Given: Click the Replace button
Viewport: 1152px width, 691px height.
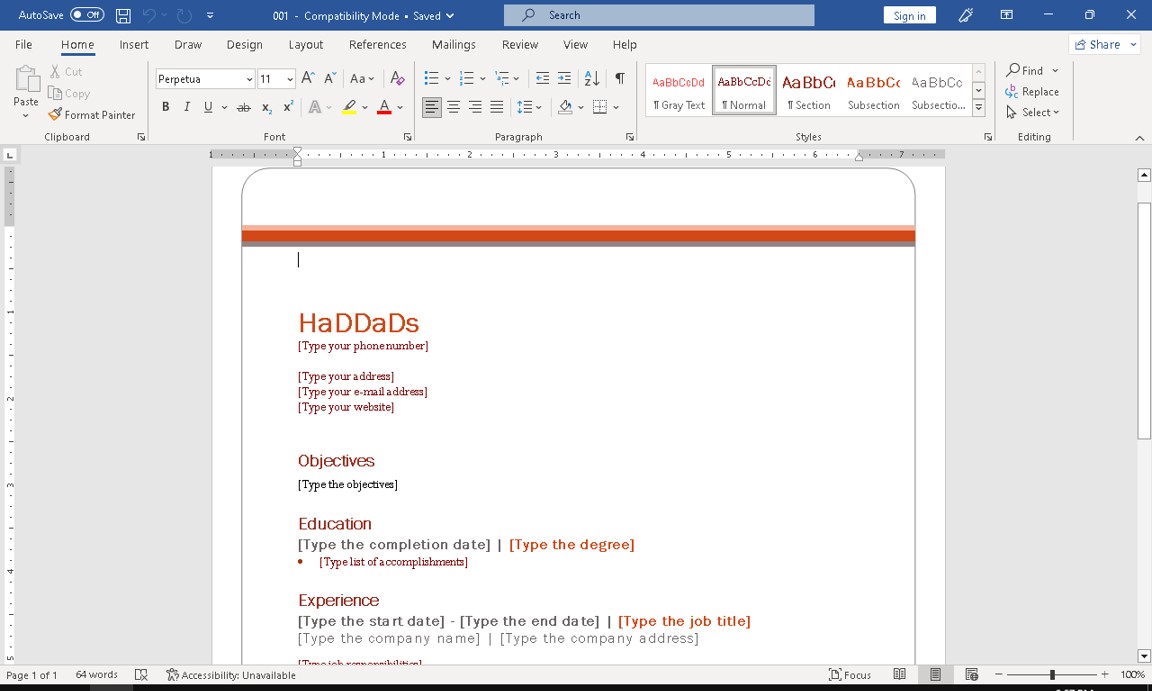Looking at the screenshot, I should tap(1032, 92).
